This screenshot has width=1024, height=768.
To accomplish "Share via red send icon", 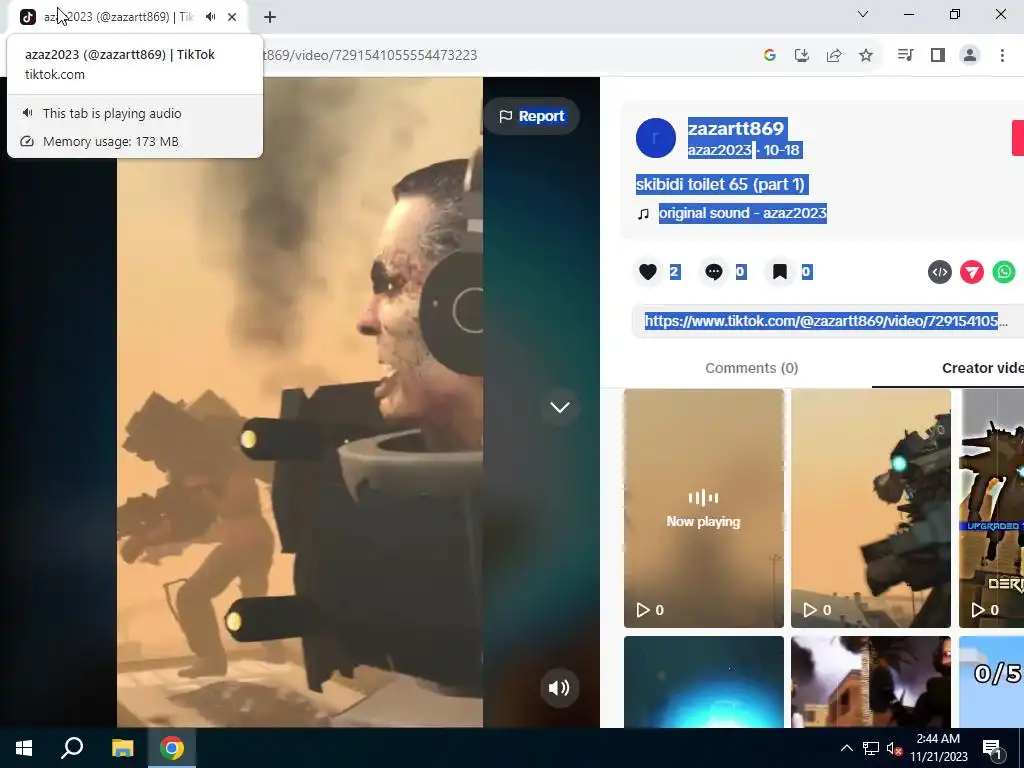I will (972, 272).
